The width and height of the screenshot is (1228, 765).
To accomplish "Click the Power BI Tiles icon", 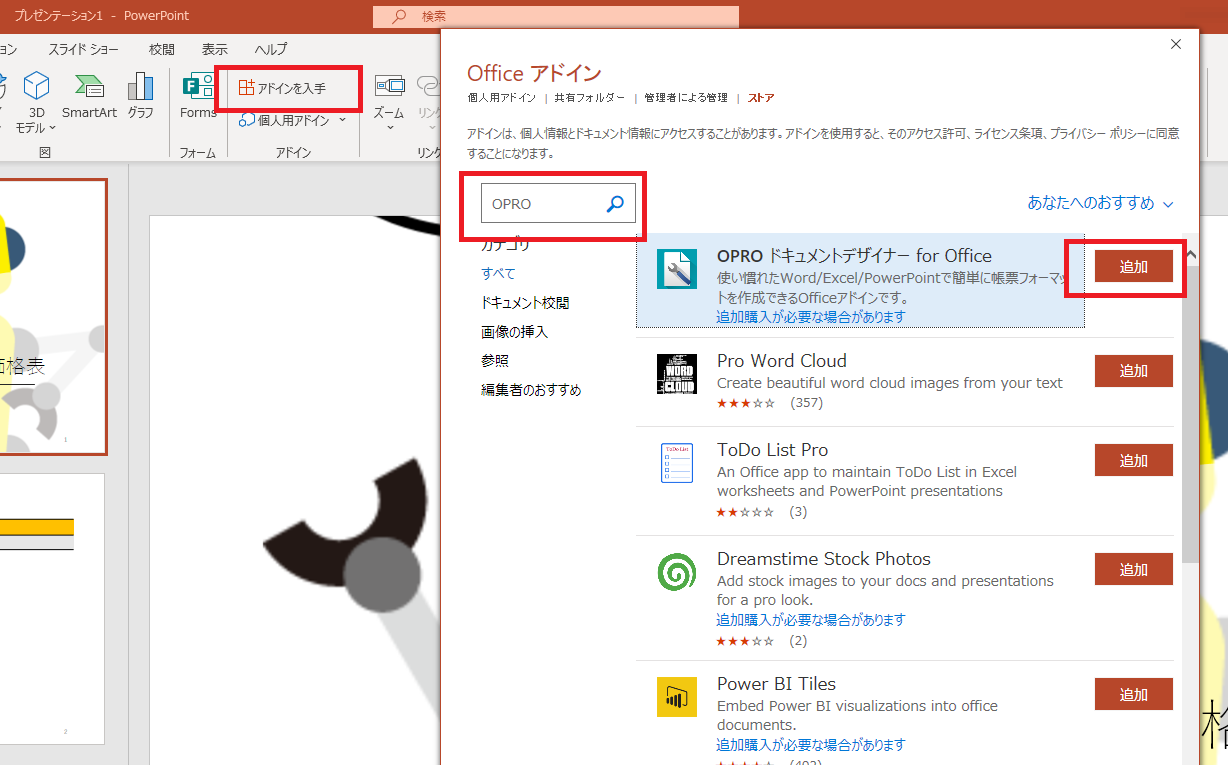I will pos(677,697).
